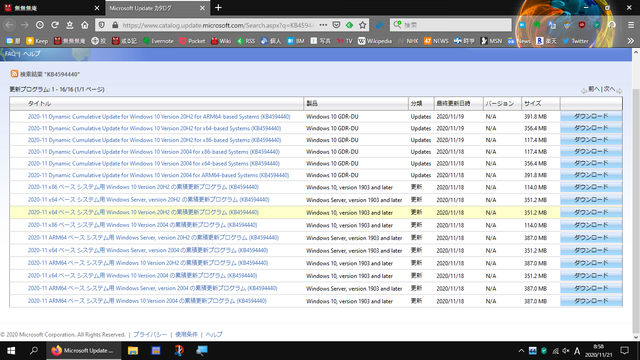640x360 pixels.
Task: Open the tracking protection shield icon
Action: (x=102, y=25)
